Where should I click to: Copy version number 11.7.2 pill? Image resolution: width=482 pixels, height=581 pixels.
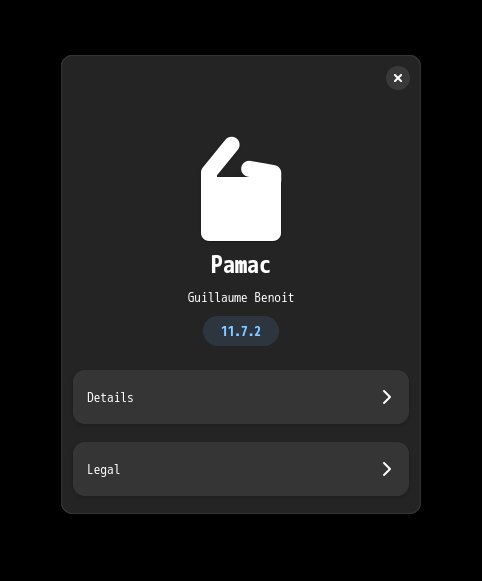click(x=241, y=331)
